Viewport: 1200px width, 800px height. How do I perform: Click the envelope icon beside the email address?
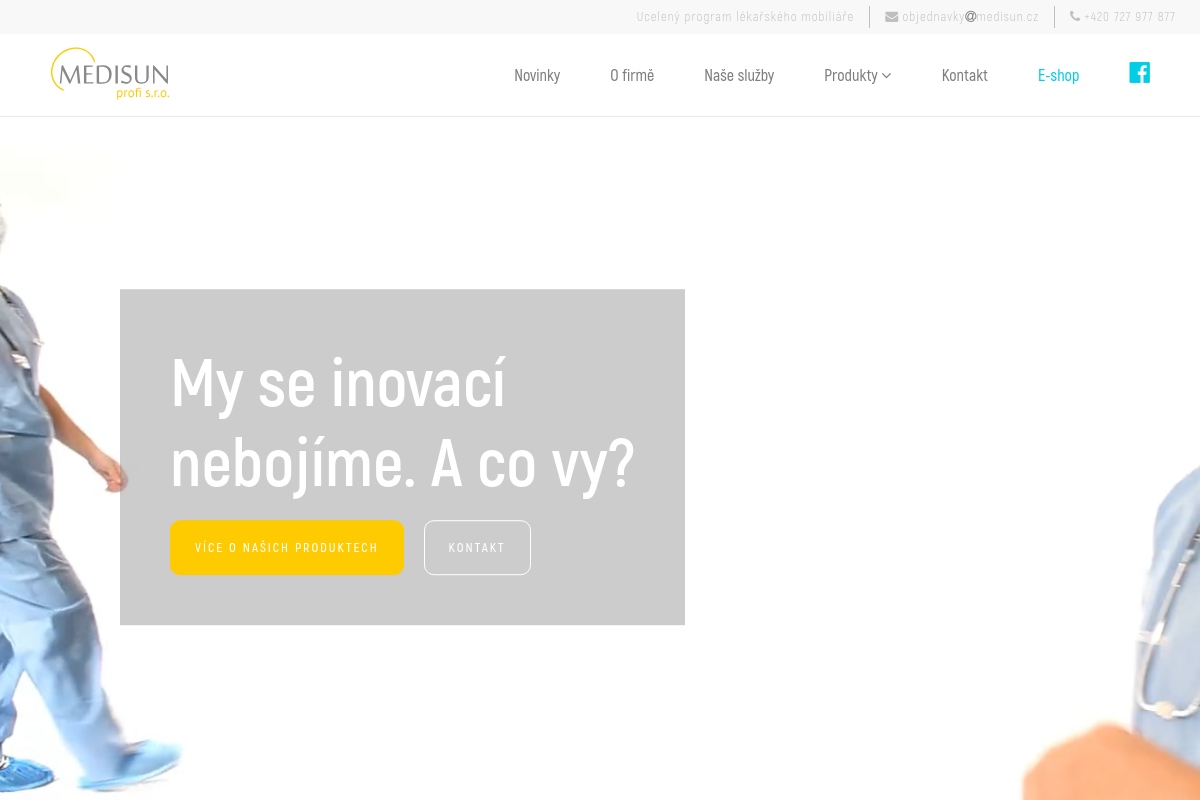tap(892, 17)
